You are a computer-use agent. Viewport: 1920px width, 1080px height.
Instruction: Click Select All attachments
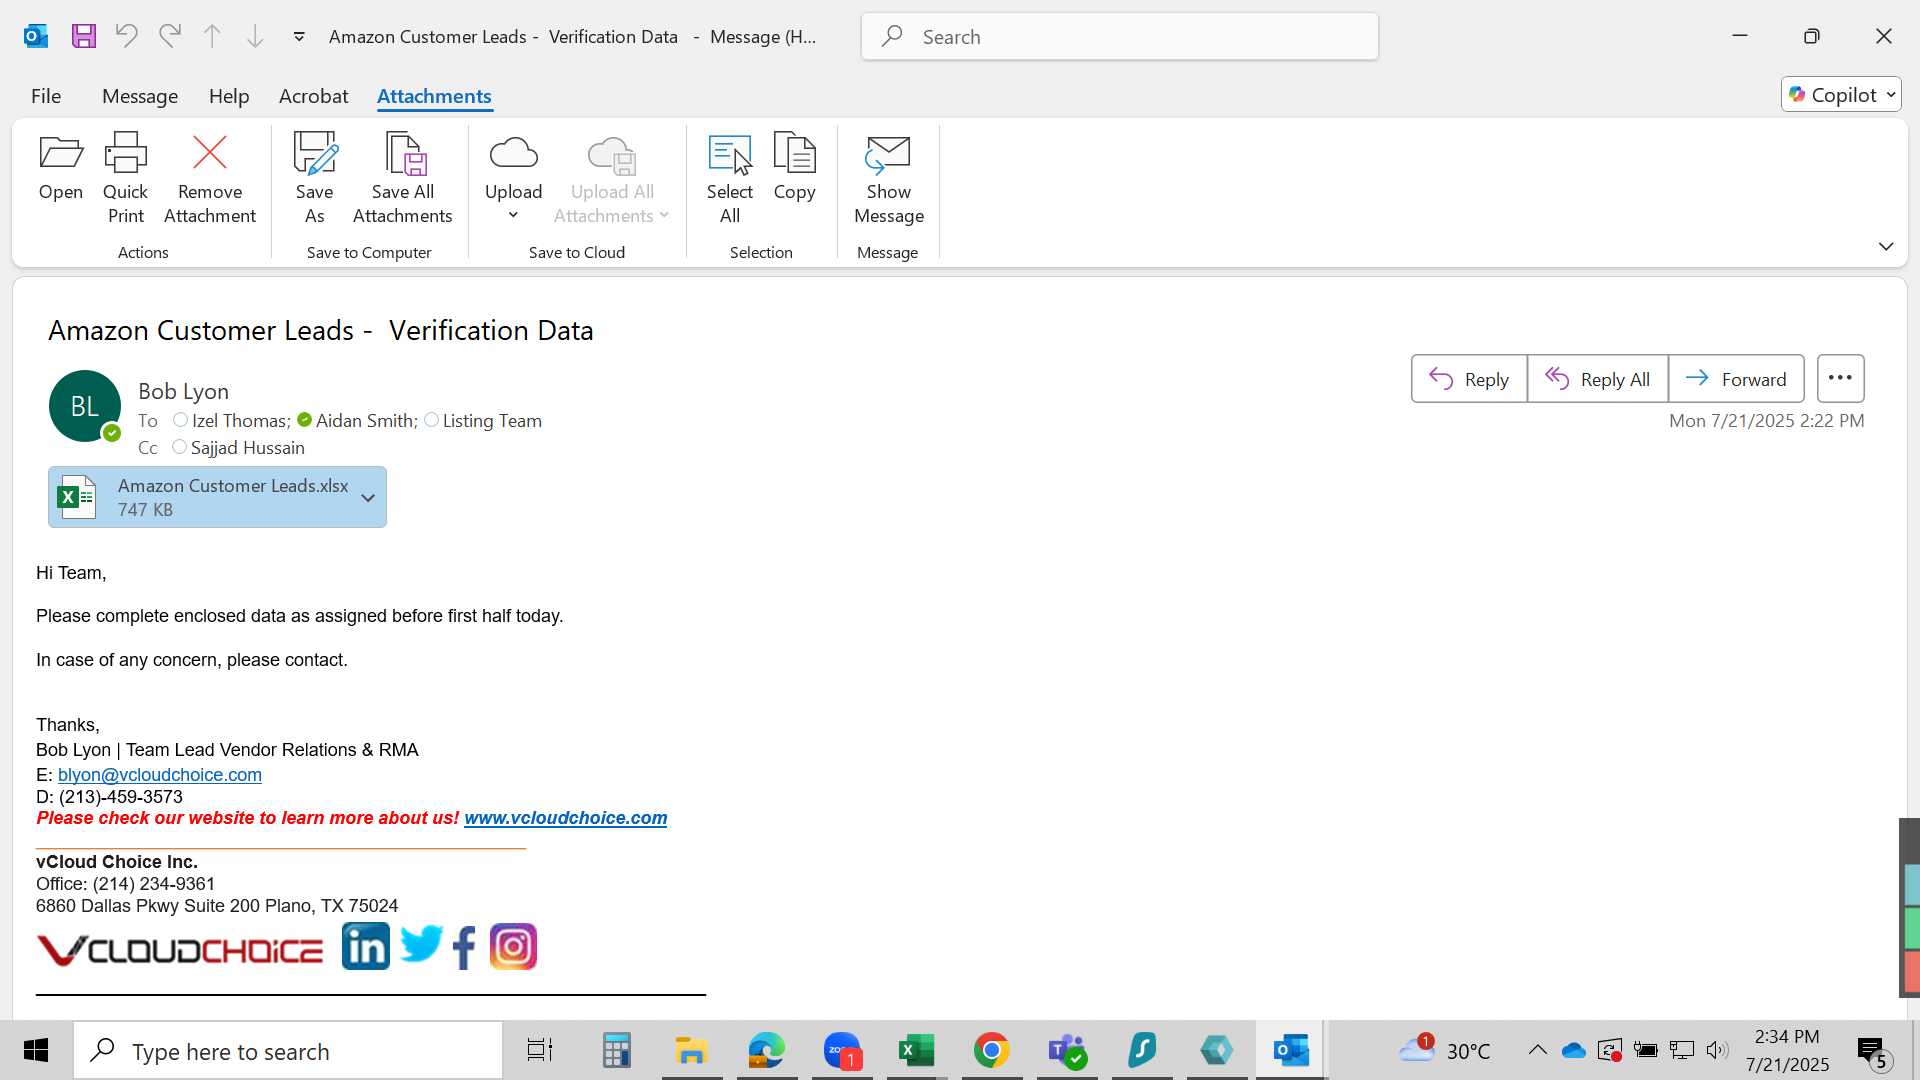730,178
